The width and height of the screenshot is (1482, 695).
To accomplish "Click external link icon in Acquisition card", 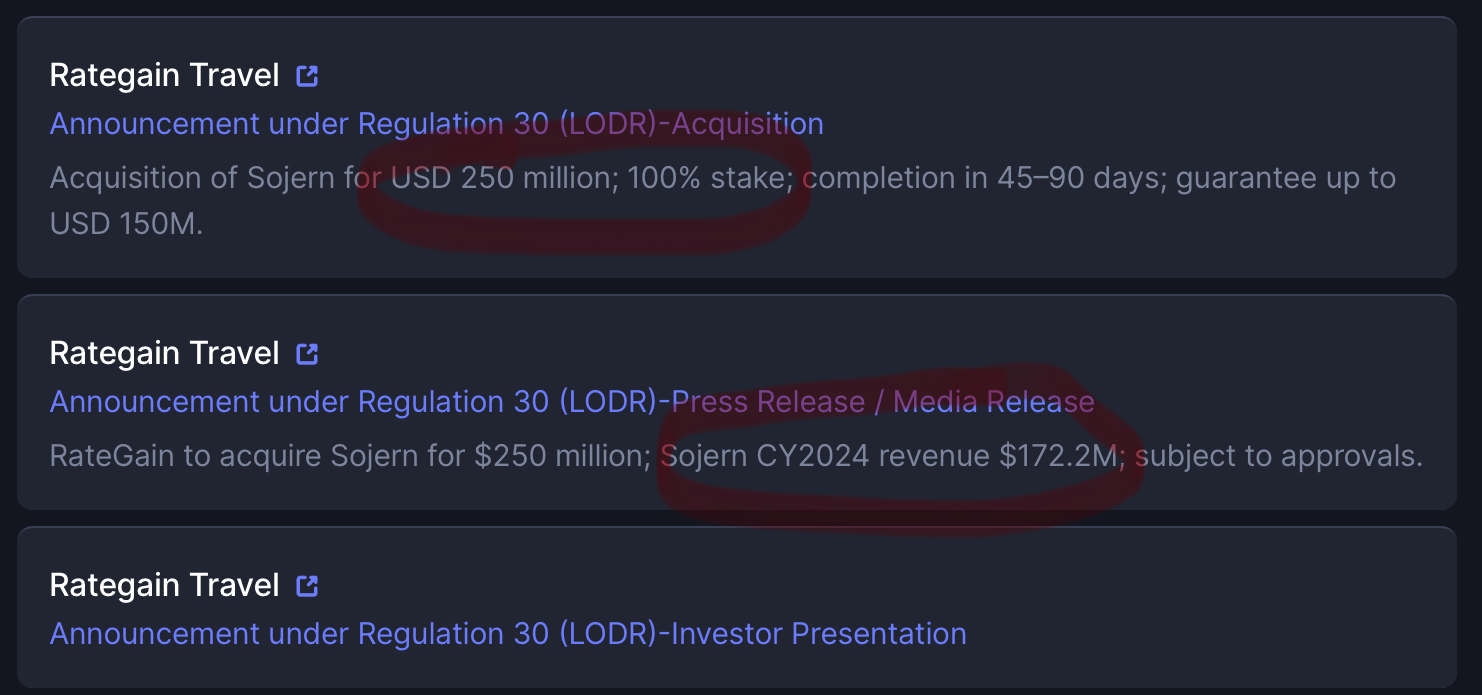I will 307,75.
